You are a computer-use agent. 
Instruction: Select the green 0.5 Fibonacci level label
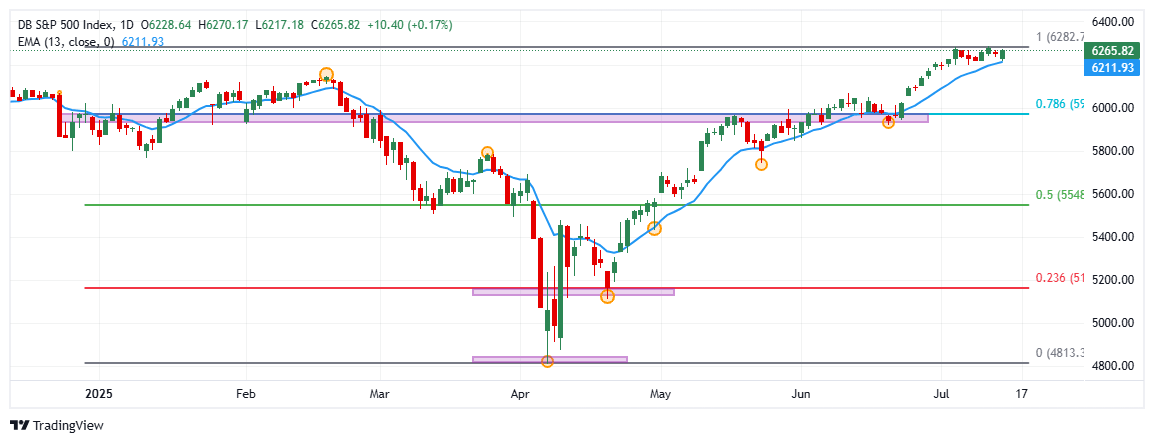coord(1059,195)
